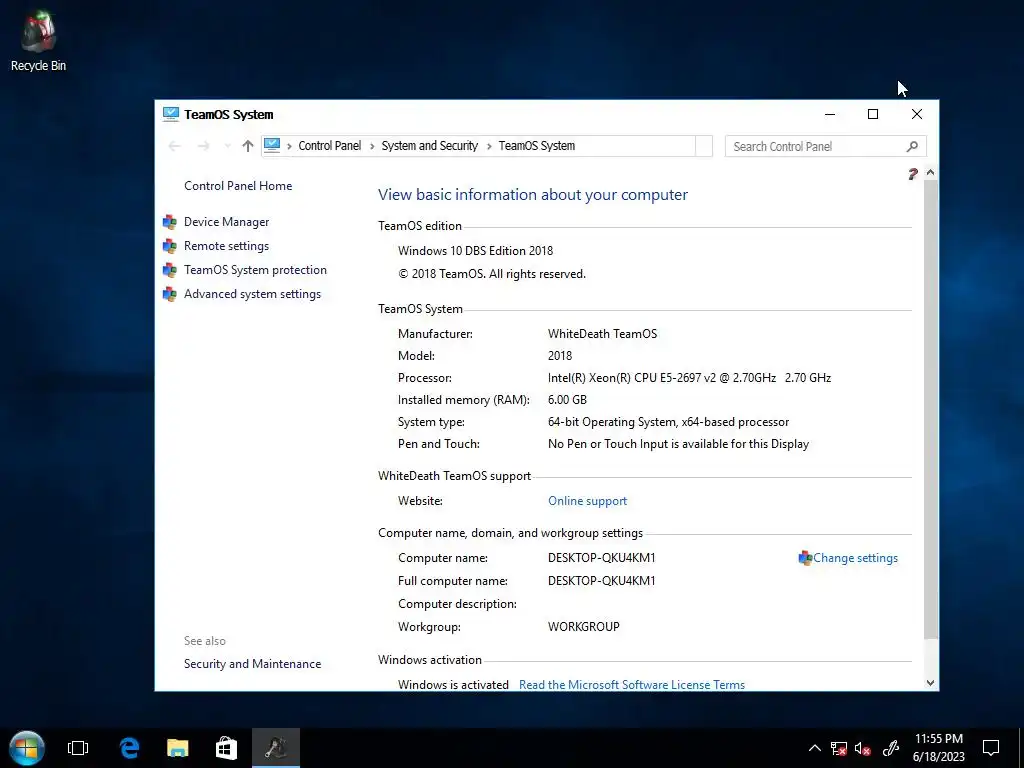Click the pen workspace tray icon
The height and width of the screenshot is (768, 1024).
pyautogui.click(x=891, y=748)
